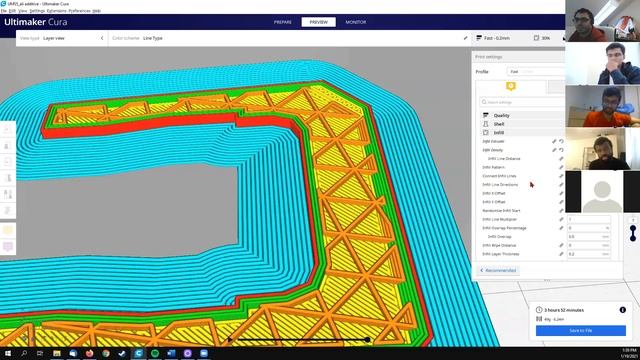Open the Settings menu
Screen dimensions: 640x360
click(x=37, y=11)
